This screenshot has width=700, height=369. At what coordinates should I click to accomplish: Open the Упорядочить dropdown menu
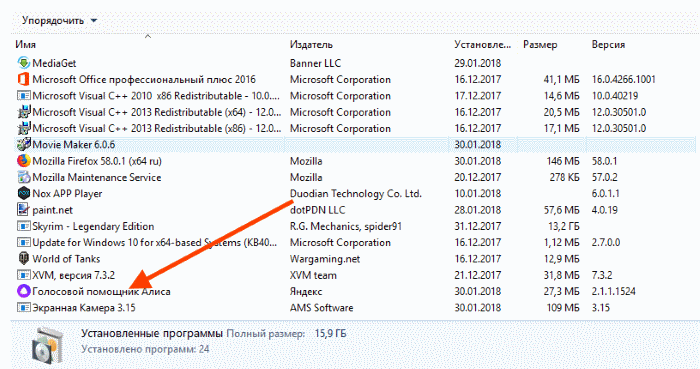59,21
